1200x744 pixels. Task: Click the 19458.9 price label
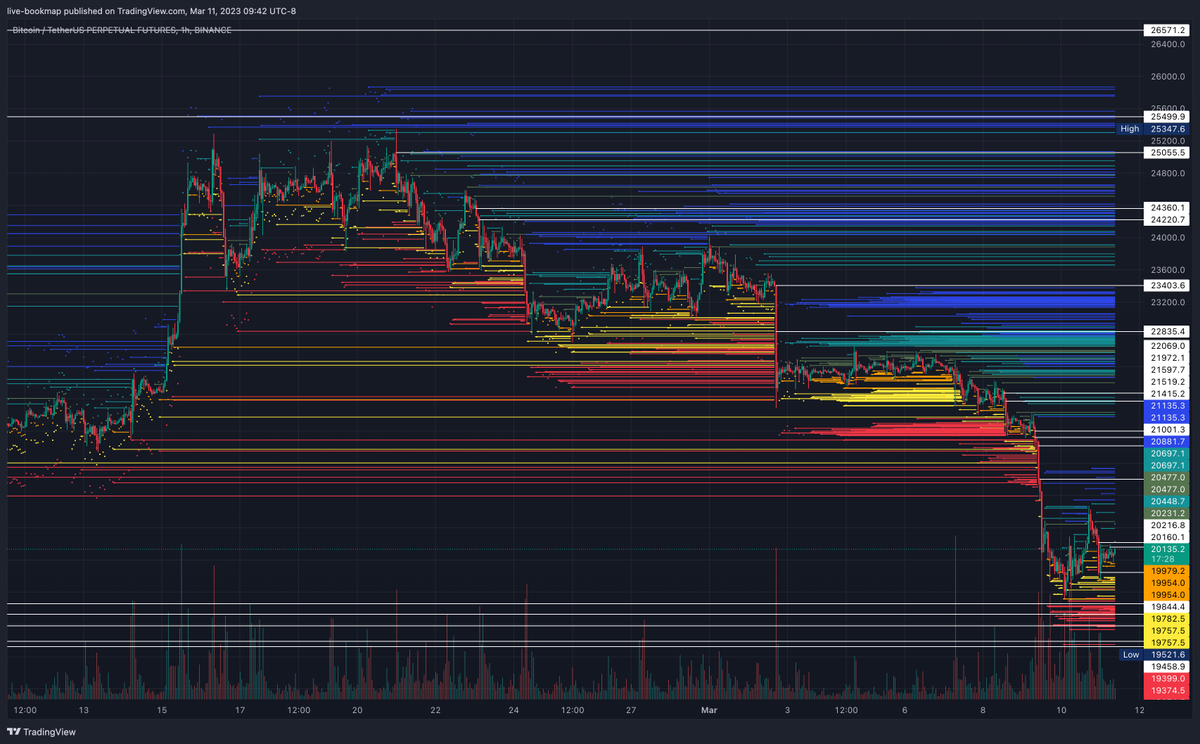point(1168,667)
